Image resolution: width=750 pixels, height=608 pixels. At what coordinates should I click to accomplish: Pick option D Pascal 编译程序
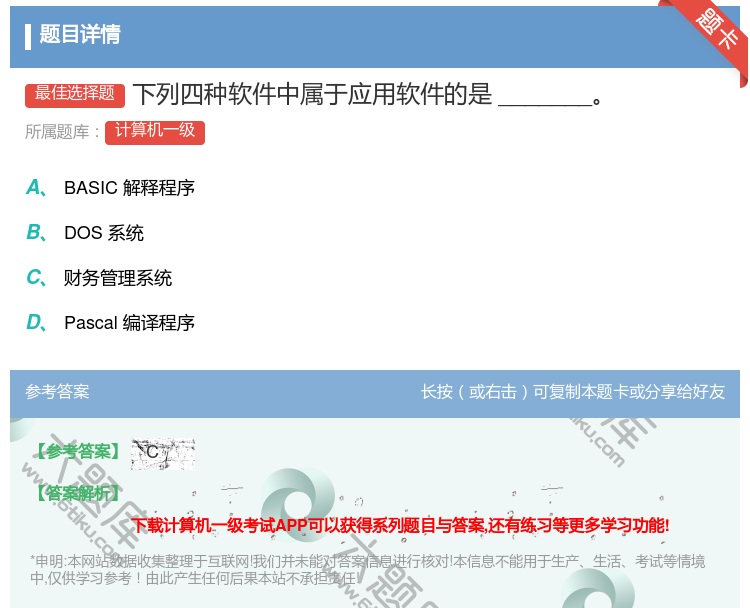110,322
